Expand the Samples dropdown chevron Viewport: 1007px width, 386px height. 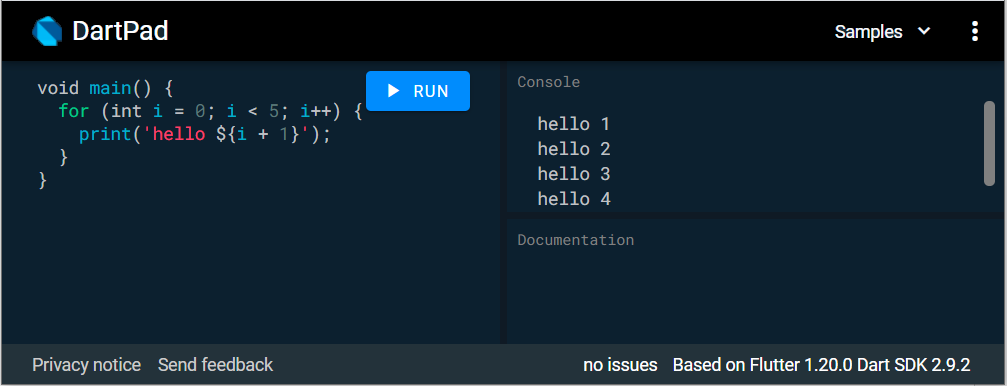[x=924, y=31]
